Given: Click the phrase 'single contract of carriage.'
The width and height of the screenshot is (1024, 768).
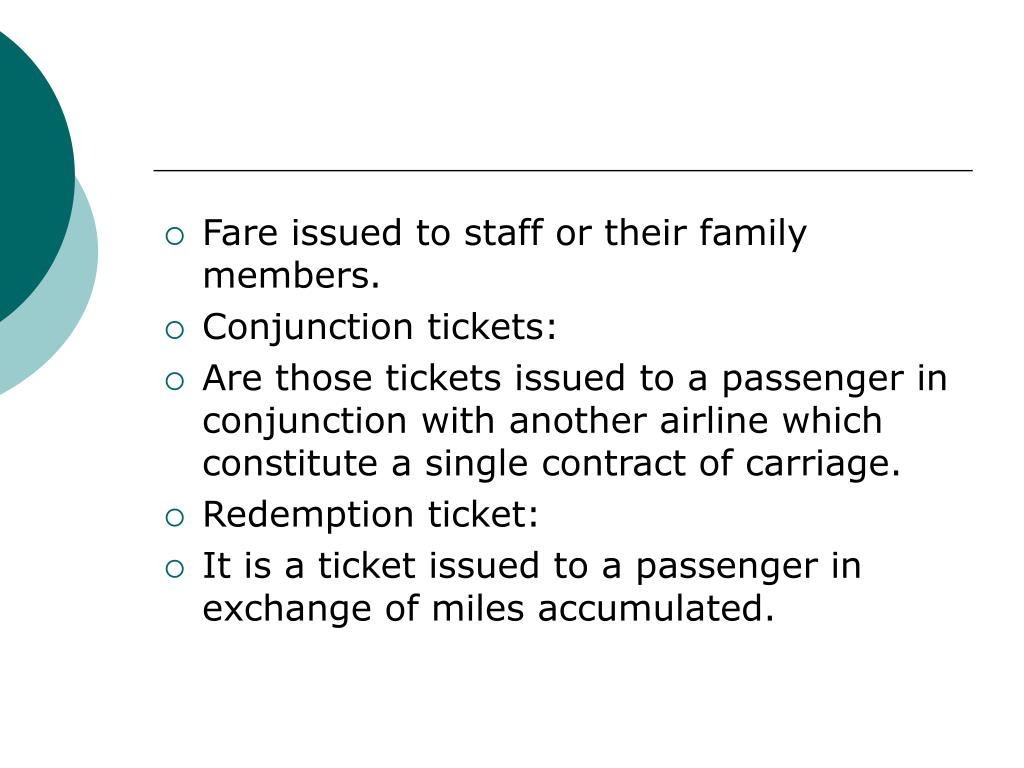Looking at the screenshot, I should pos(663,464).
